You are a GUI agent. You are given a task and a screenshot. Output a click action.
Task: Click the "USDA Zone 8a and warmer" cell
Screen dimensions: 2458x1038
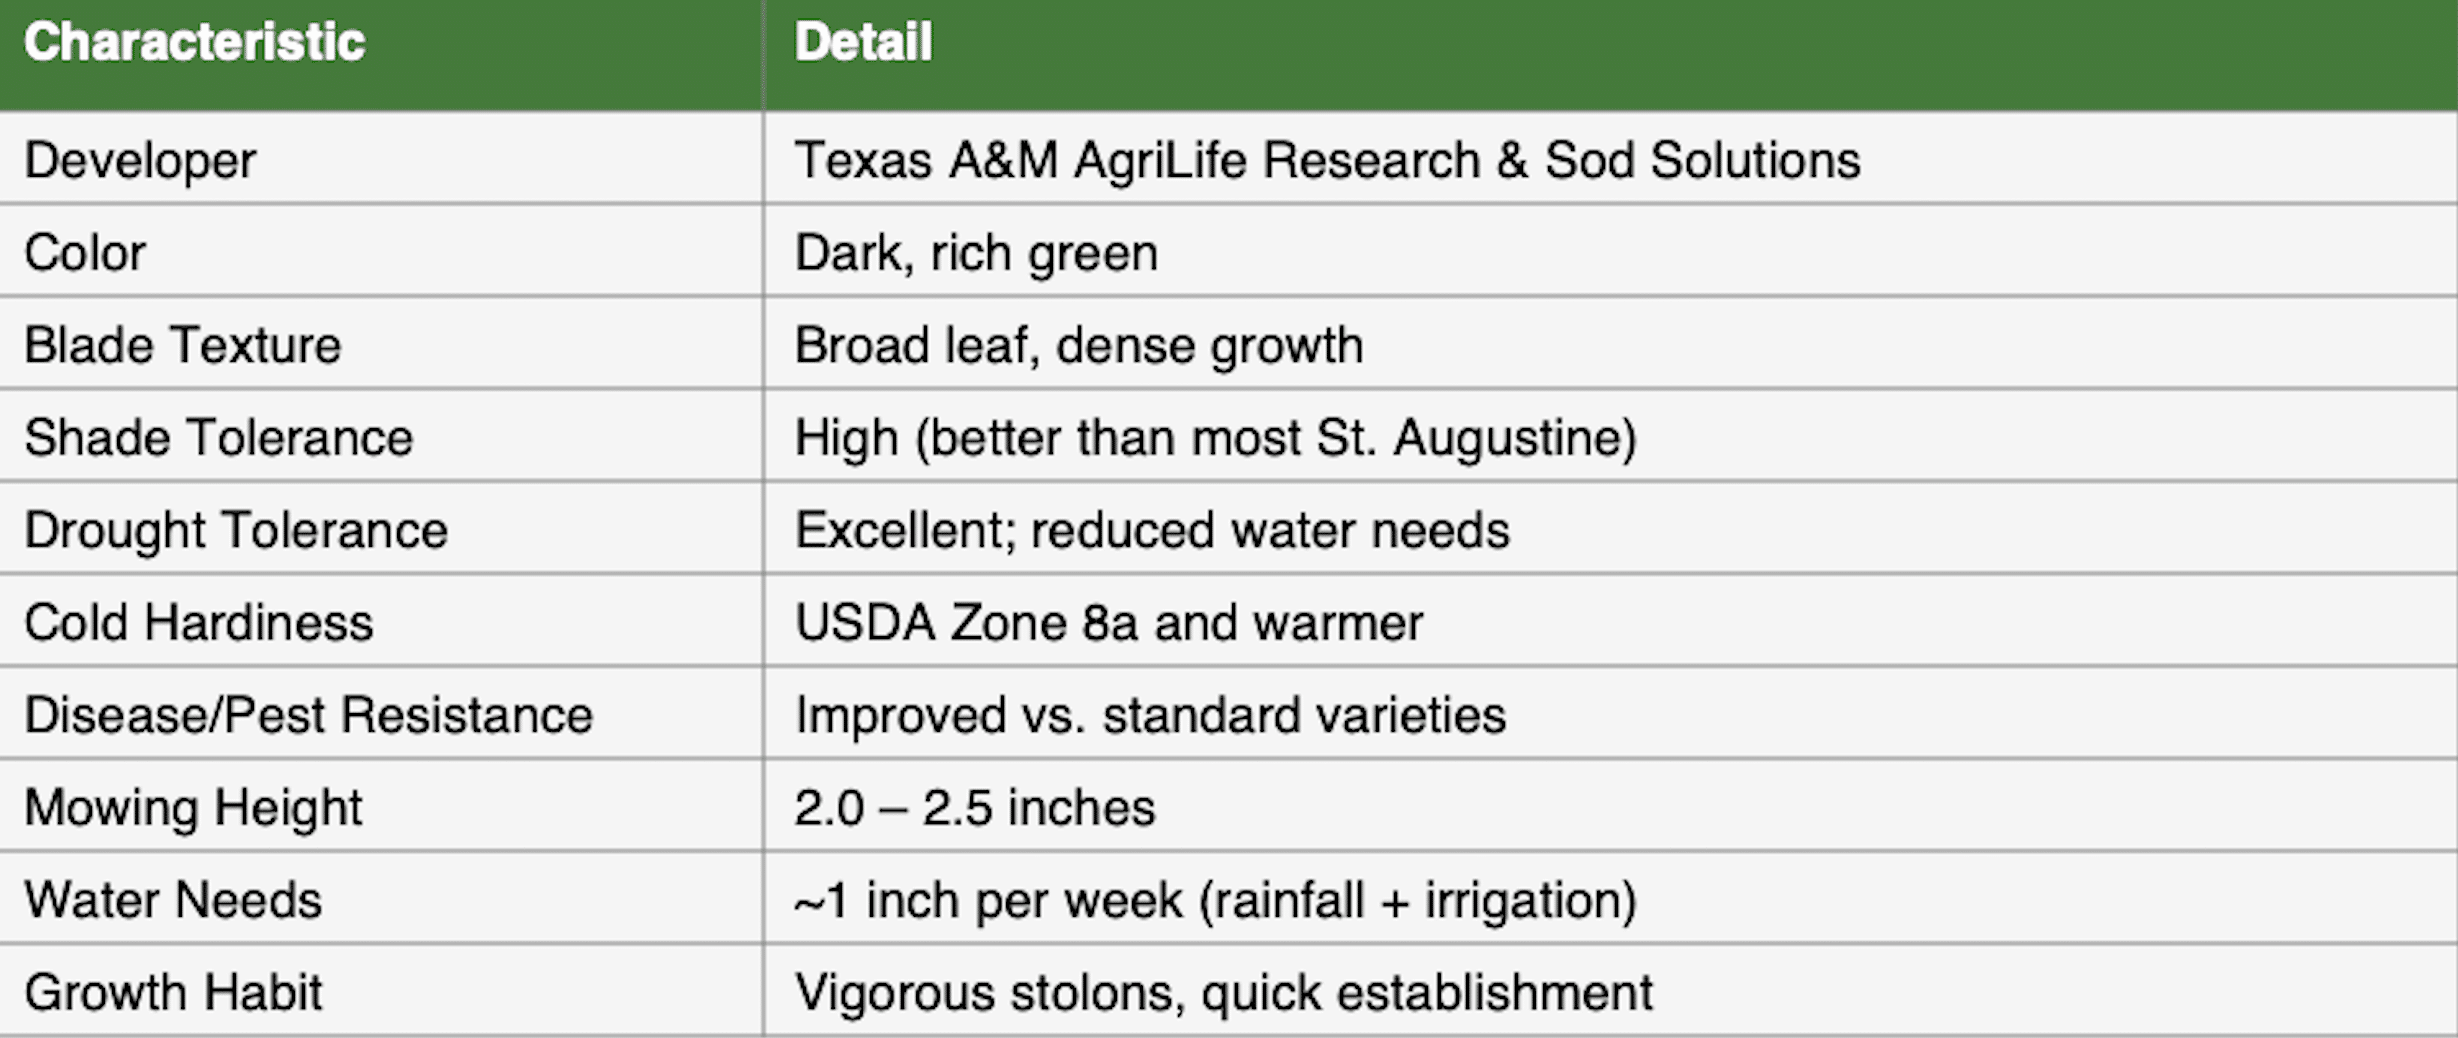coord(1109,622)
